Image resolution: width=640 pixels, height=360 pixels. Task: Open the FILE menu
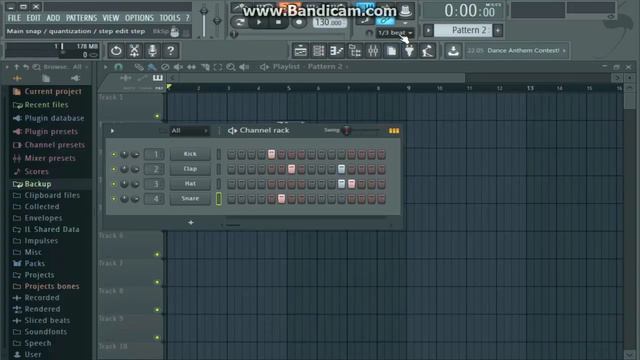tap(14, 18)
